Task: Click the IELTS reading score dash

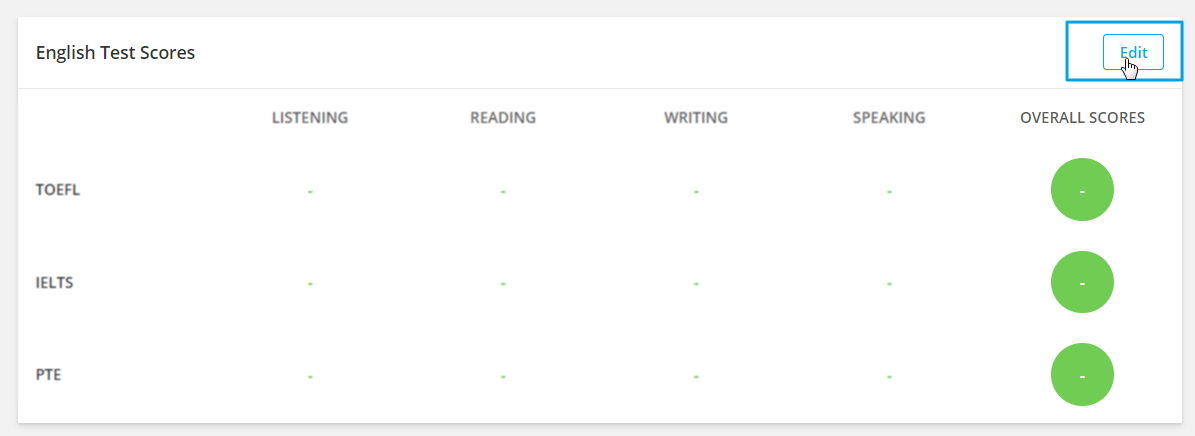Action: click(503, 284)
